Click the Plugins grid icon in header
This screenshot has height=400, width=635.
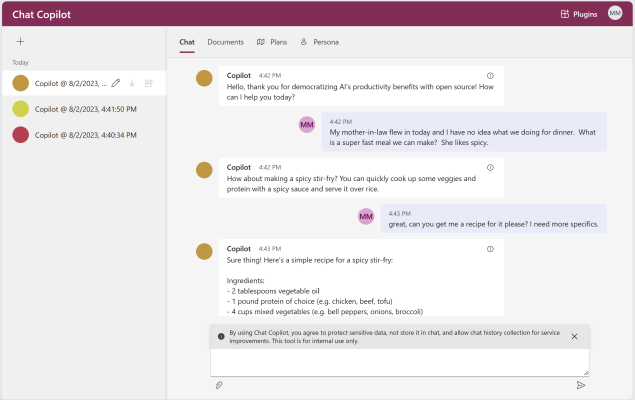tap(565, 14)
